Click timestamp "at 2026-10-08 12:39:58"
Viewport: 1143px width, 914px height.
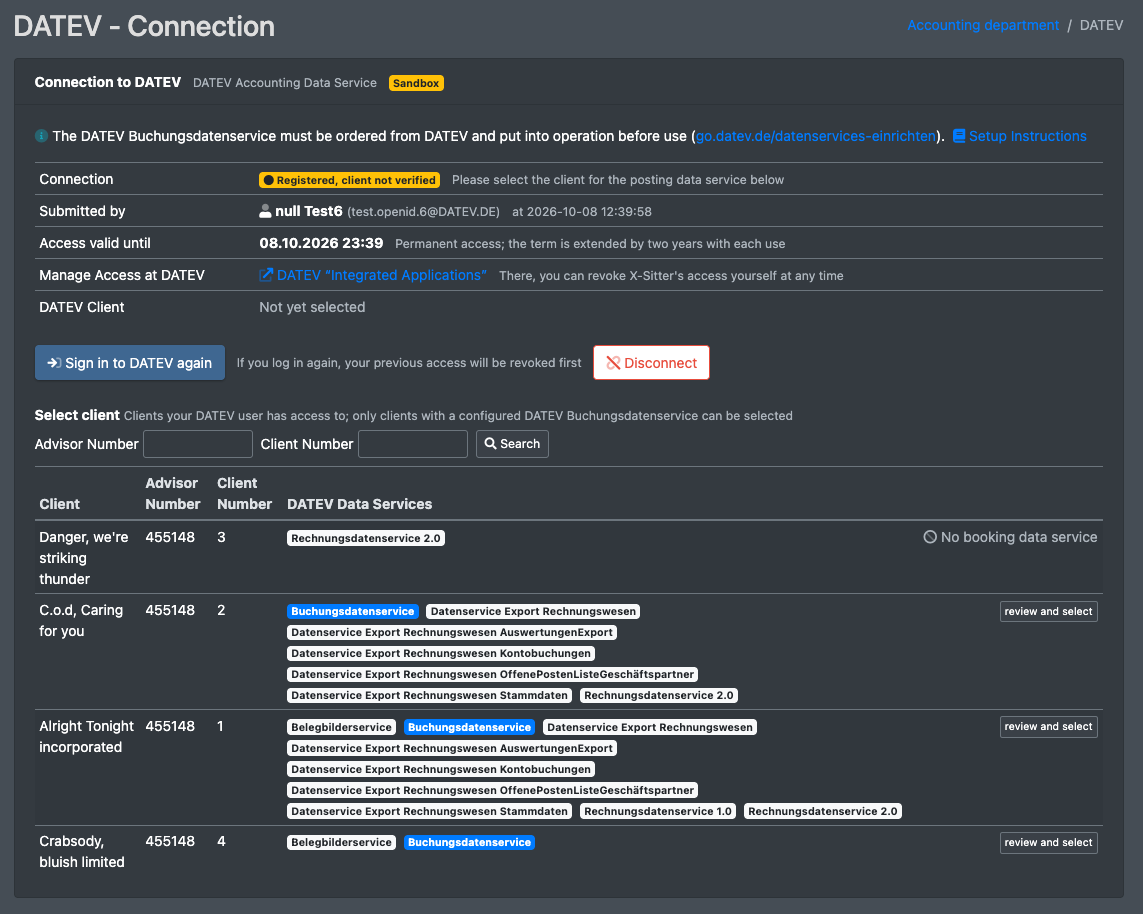[582, 212]
